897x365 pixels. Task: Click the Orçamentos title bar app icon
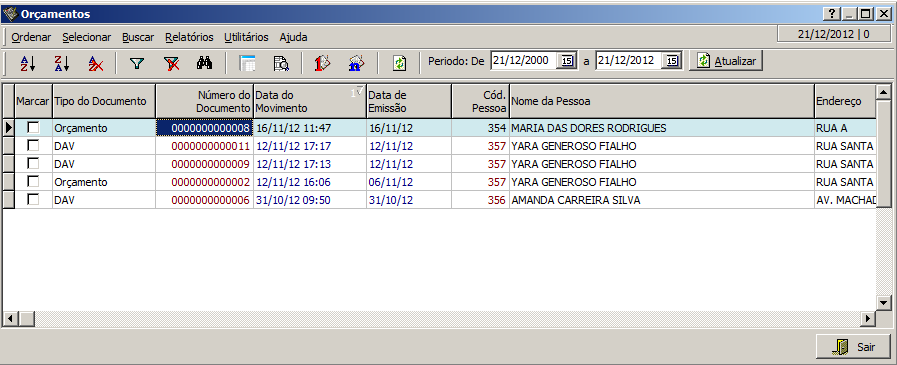[10, 14]
